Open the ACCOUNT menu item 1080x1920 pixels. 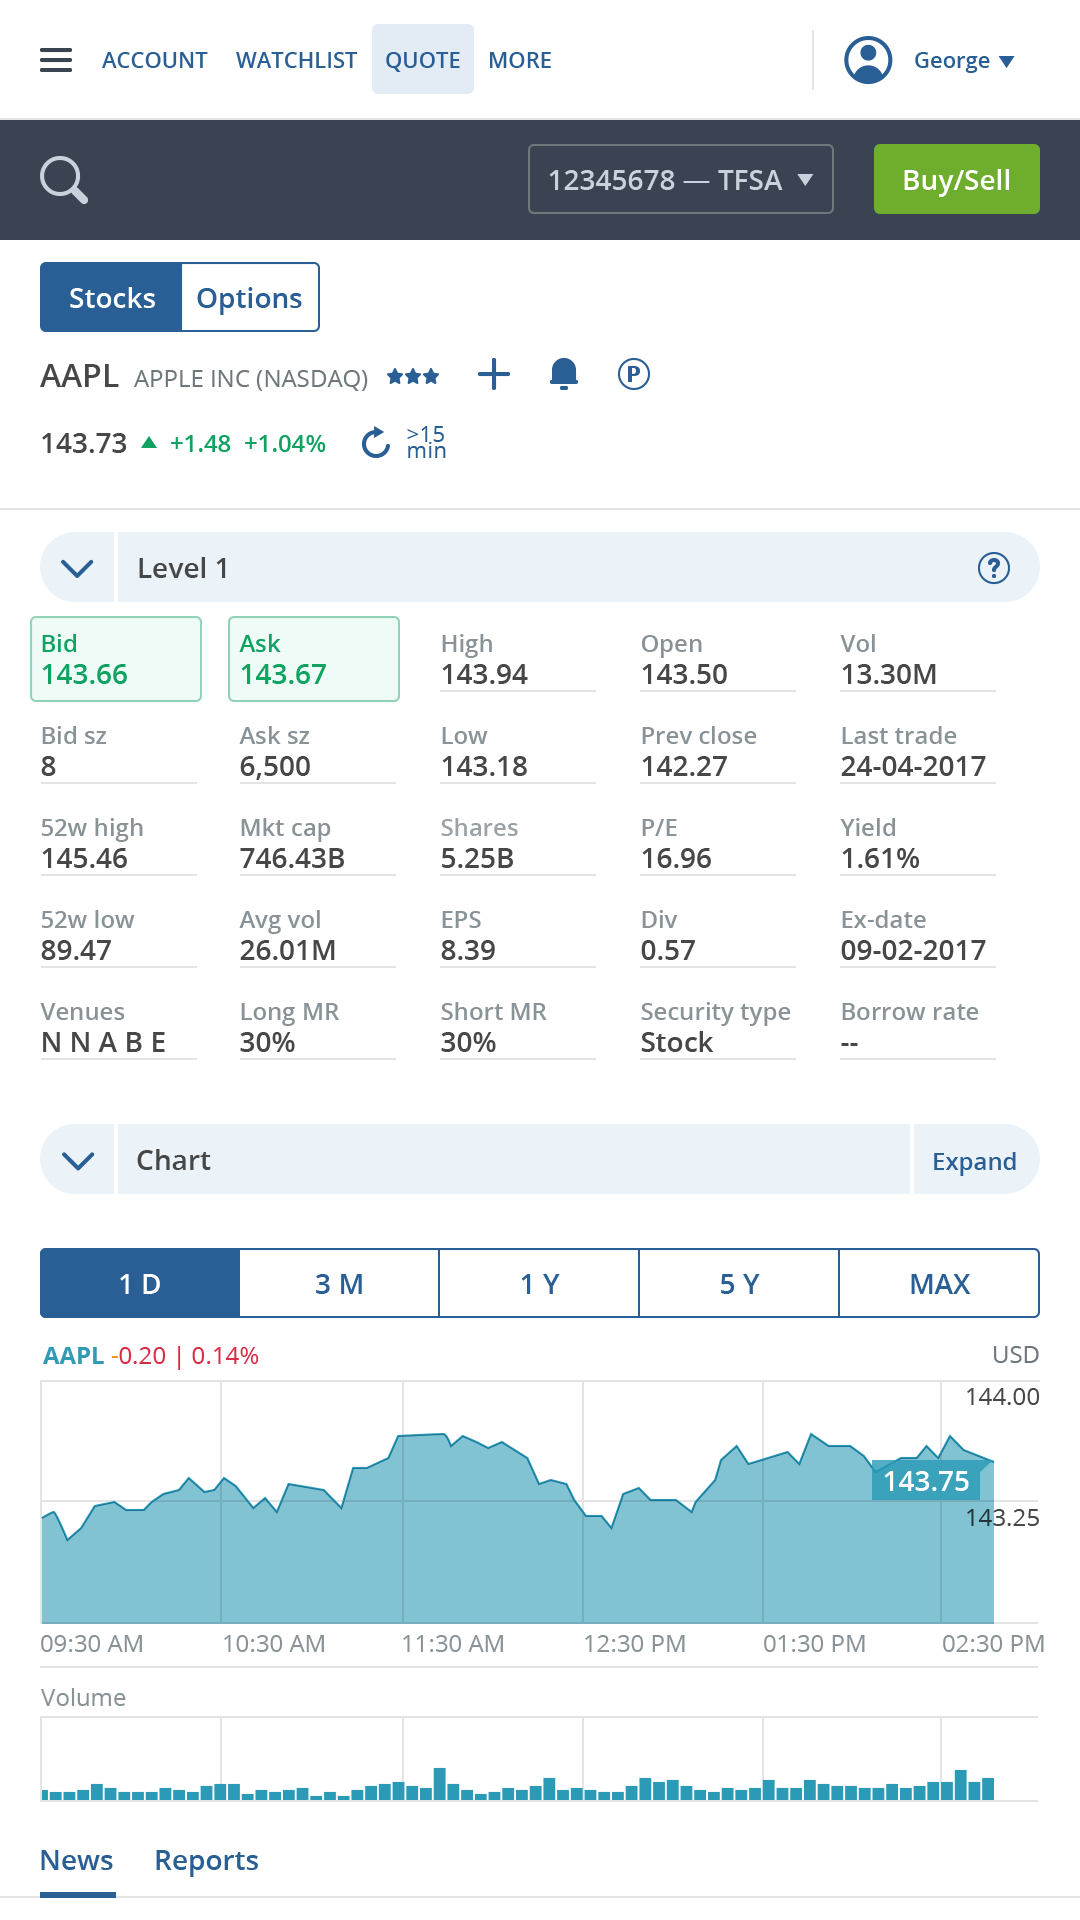coord(155,60)
